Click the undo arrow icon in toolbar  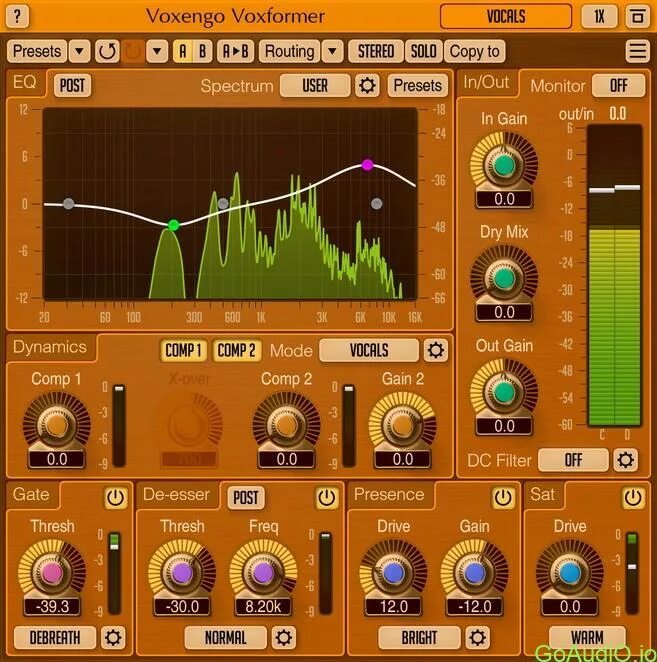point(107,51)
